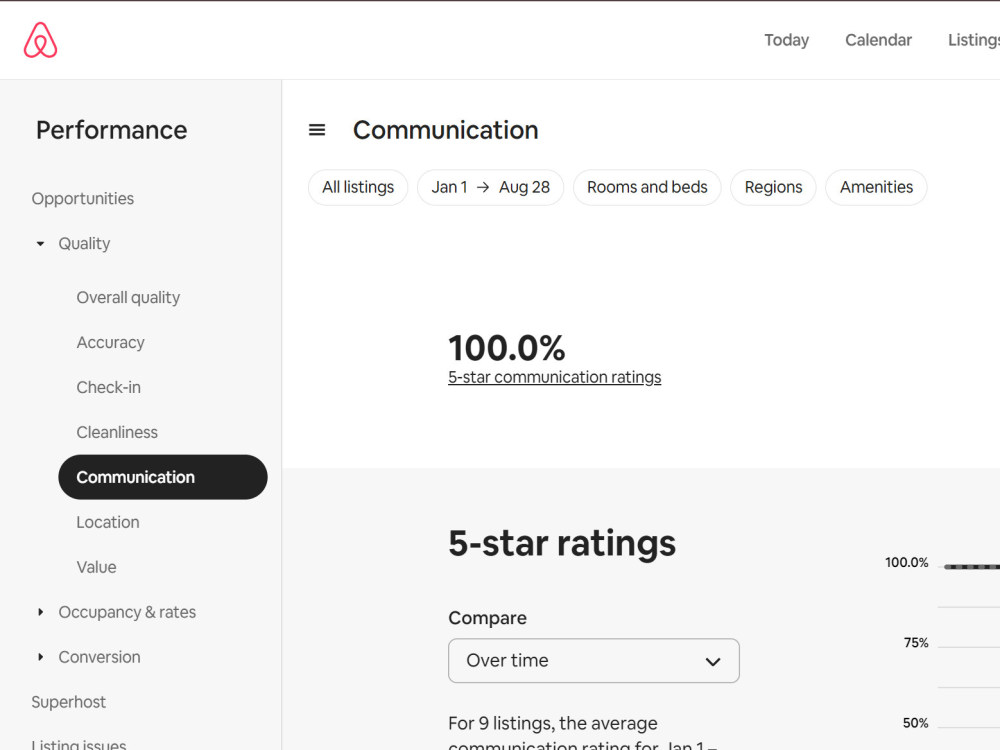Select Check-in in the sidebar
Screen dimensions: 1000x750
[108, 387]
